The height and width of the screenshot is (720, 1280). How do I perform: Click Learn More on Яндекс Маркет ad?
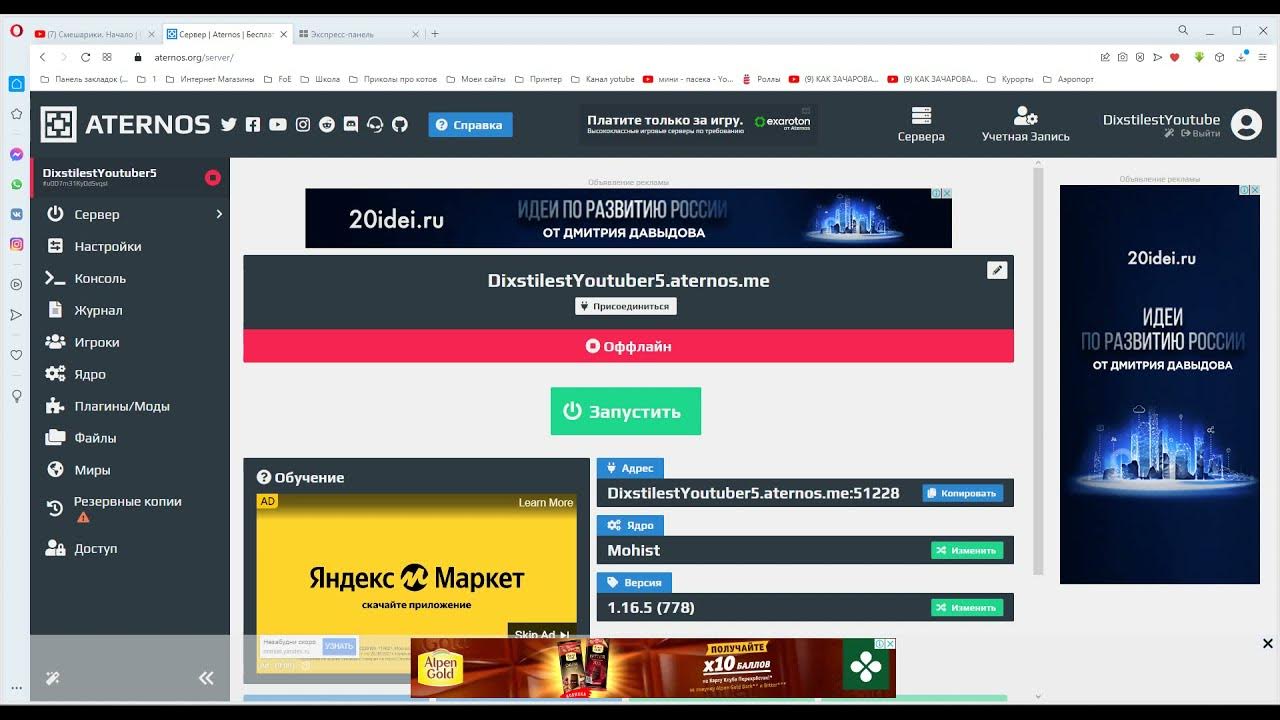pos(546,503)
